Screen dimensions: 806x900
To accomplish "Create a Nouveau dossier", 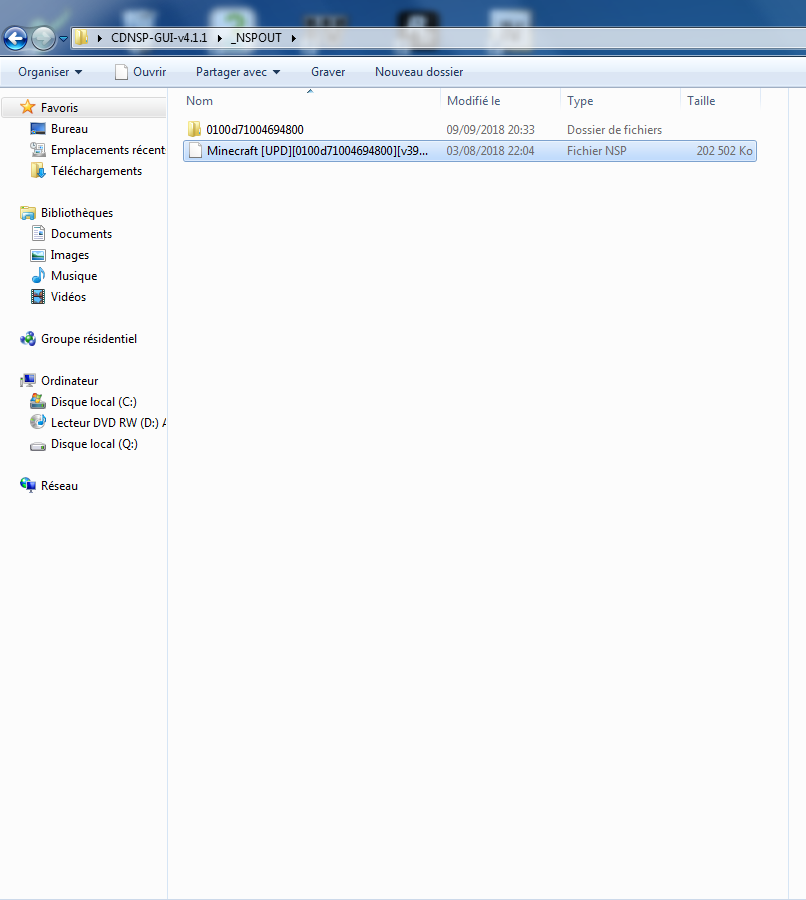I will [x=419, y=72].
